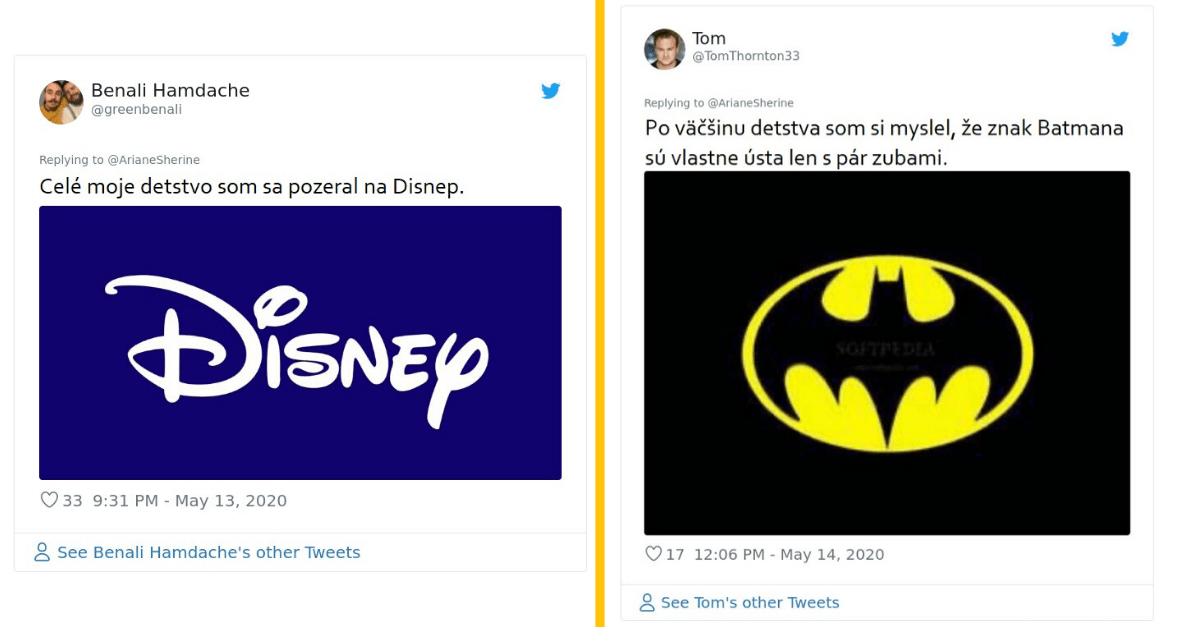Click the Twitter bird on Tom's tweet
This screenshot has width=1200, height=627.
(1120, 39)
